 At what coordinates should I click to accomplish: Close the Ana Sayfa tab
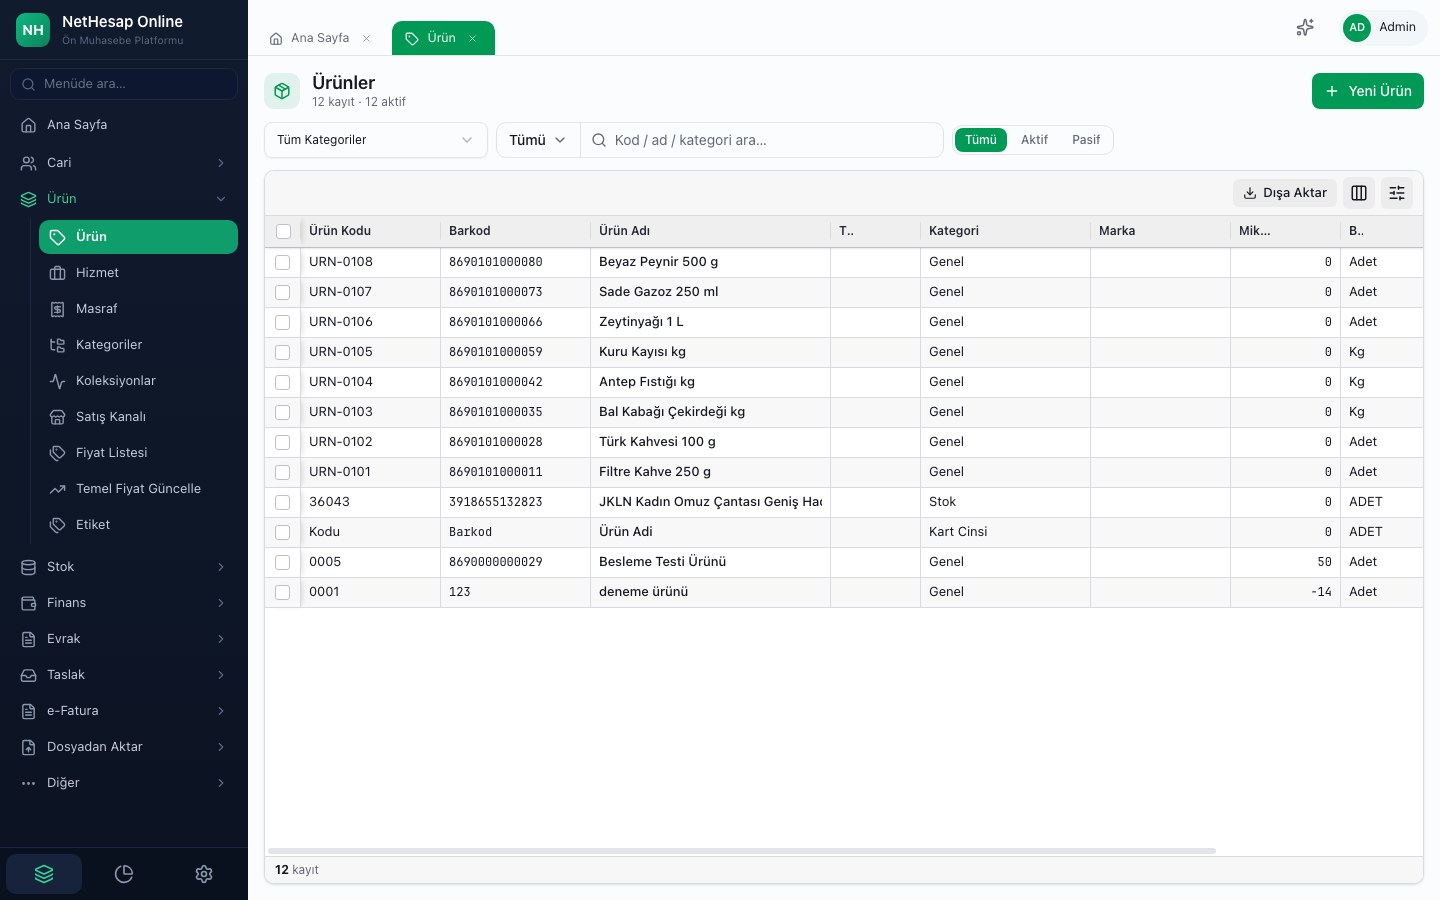(x=367, y=39)
